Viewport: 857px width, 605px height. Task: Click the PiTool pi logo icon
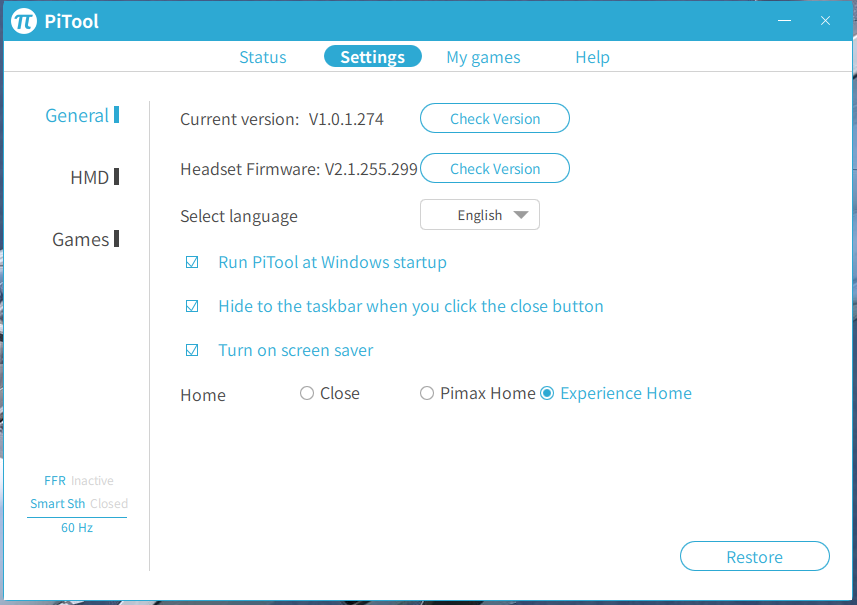[24, 21]
